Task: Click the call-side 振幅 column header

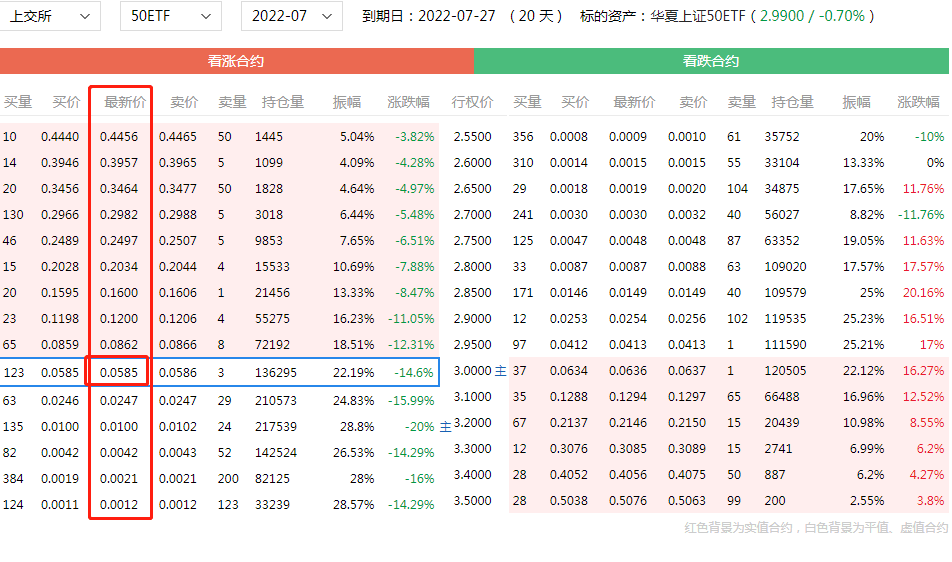Action: click(x=347, y=102)
